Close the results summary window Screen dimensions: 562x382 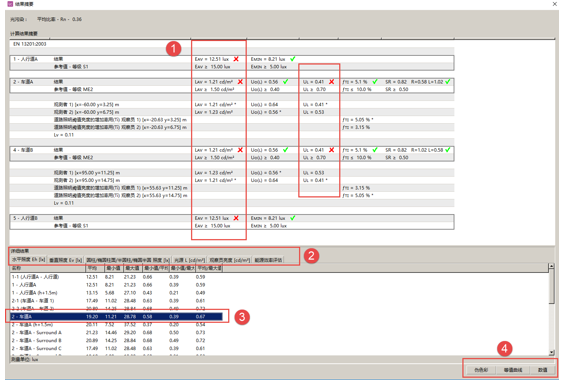(x=554, y=4)
